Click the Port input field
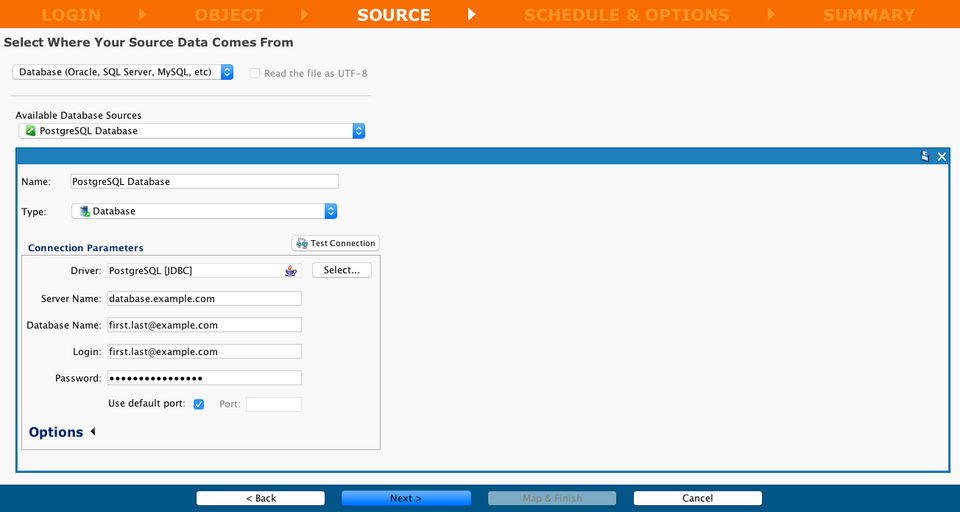The width and height of the screenshot is (960, 512). coord(274,404)
